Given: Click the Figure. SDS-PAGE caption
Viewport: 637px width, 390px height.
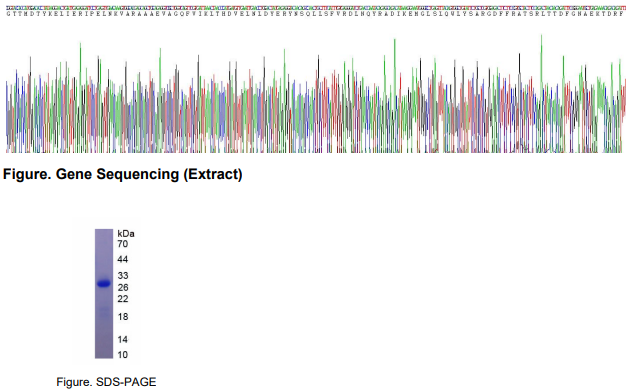Looking at the screenshot, I should tap(106, 382).
